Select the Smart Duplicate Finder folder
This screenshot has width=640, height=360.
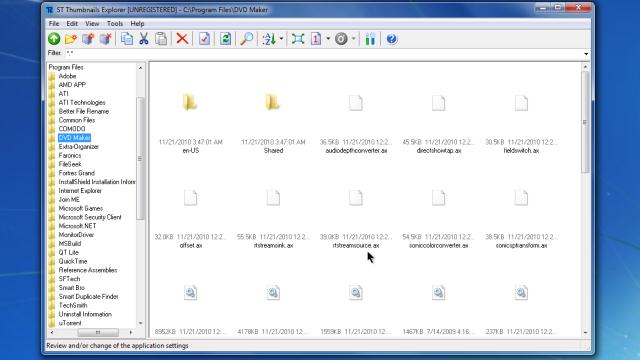coord(89,297)
